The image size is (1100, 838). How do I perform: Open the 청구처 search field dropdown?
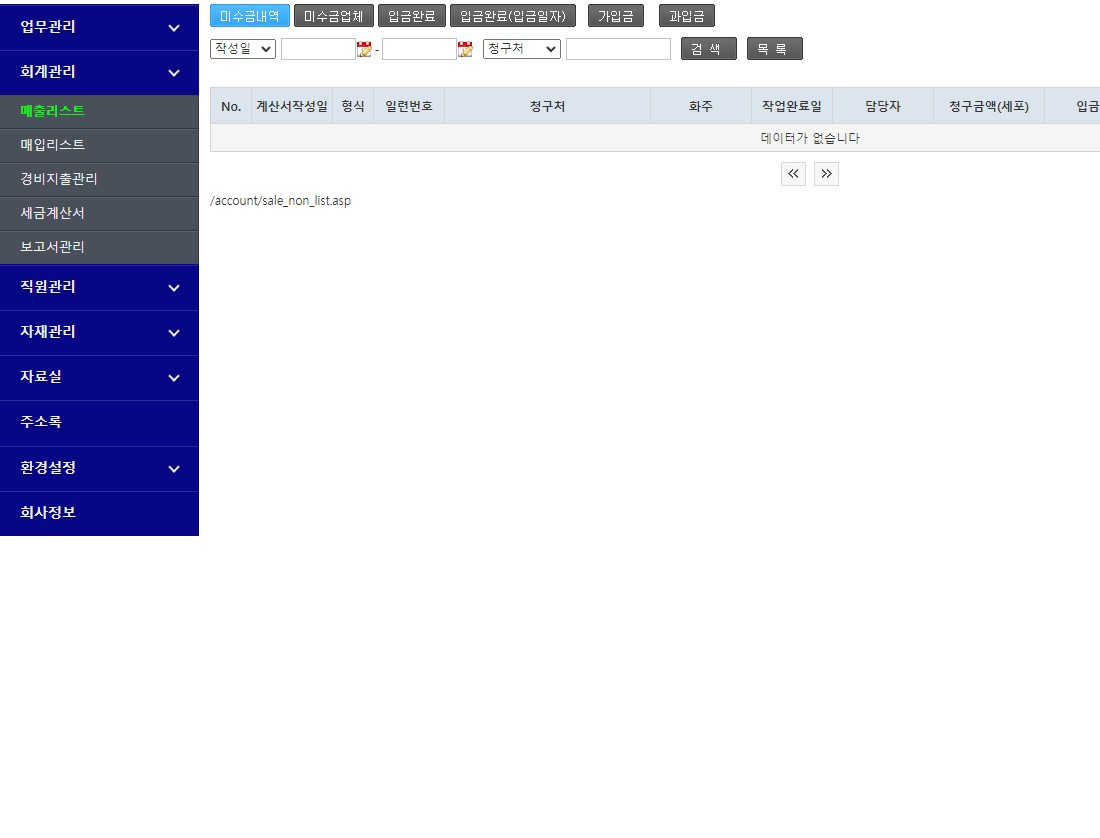tap(522, 49)
